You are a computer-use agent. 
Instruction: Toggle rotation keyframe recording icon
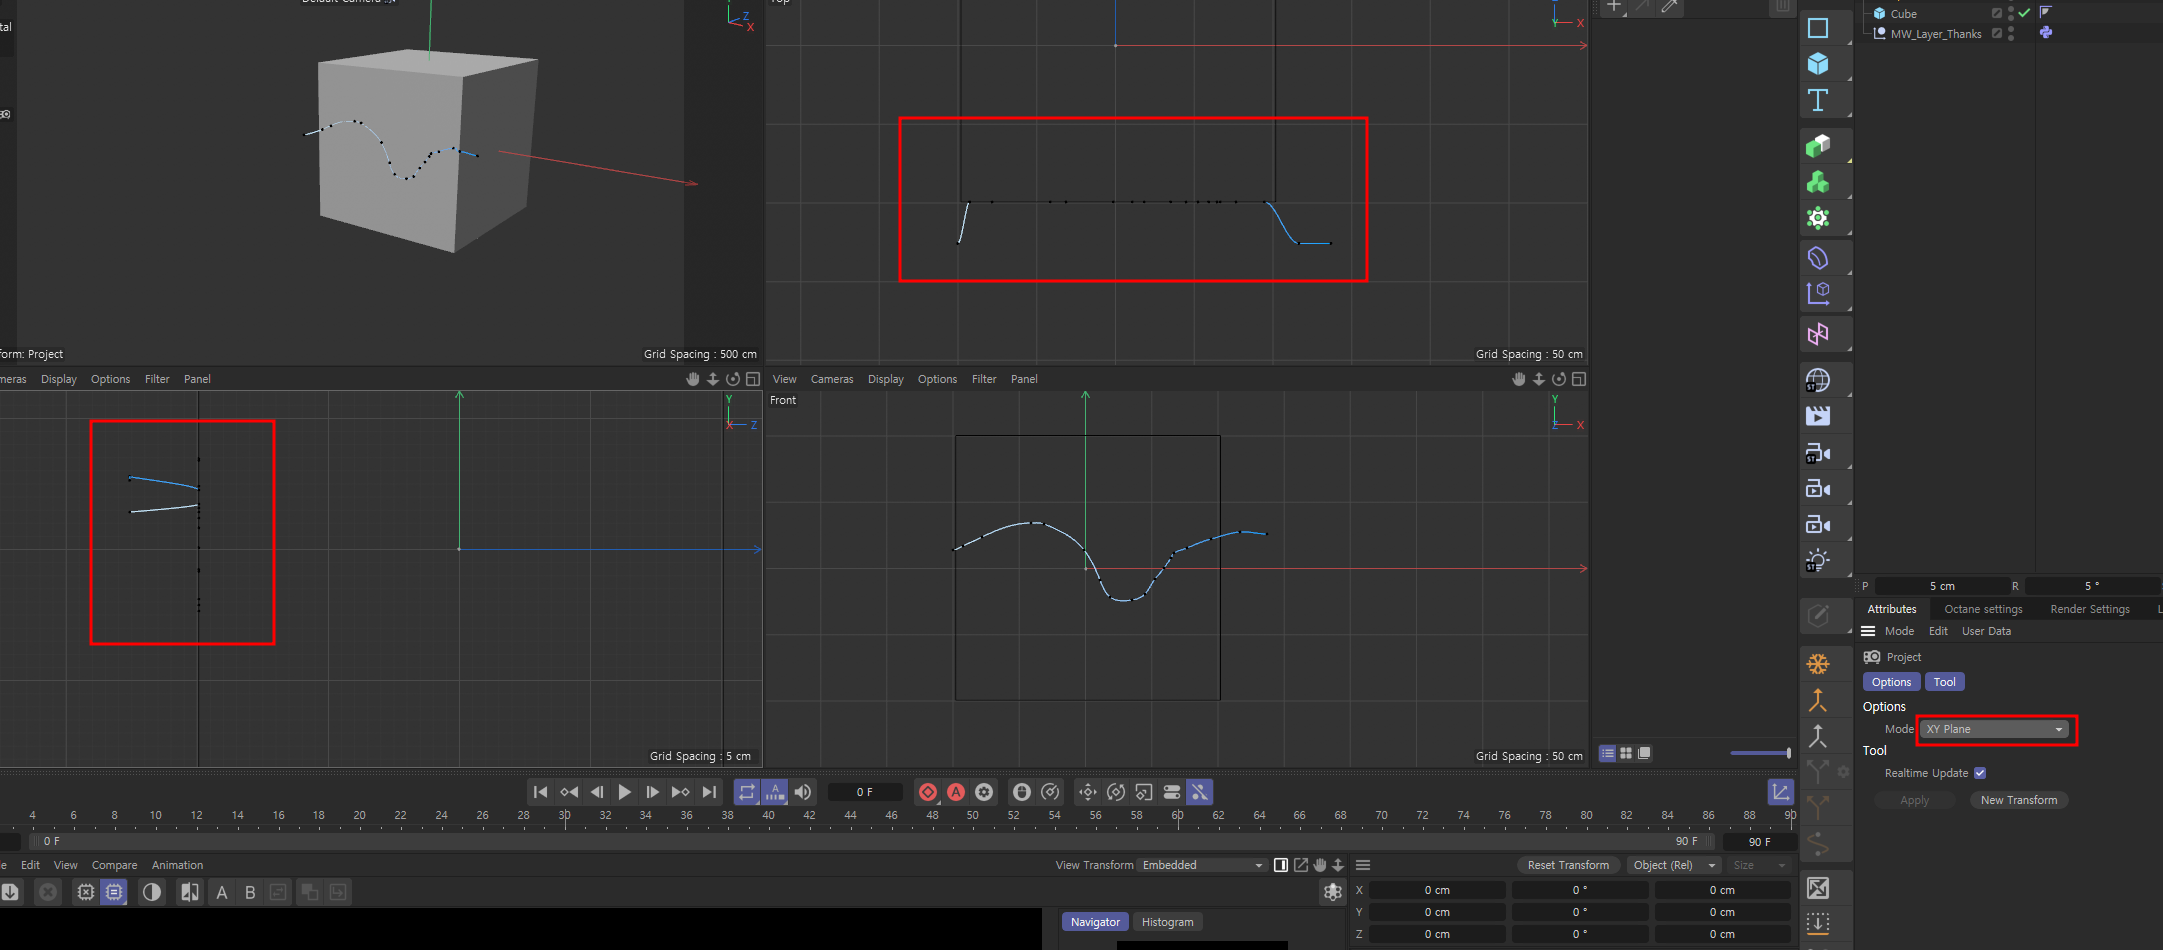[x=1116, y=792]
